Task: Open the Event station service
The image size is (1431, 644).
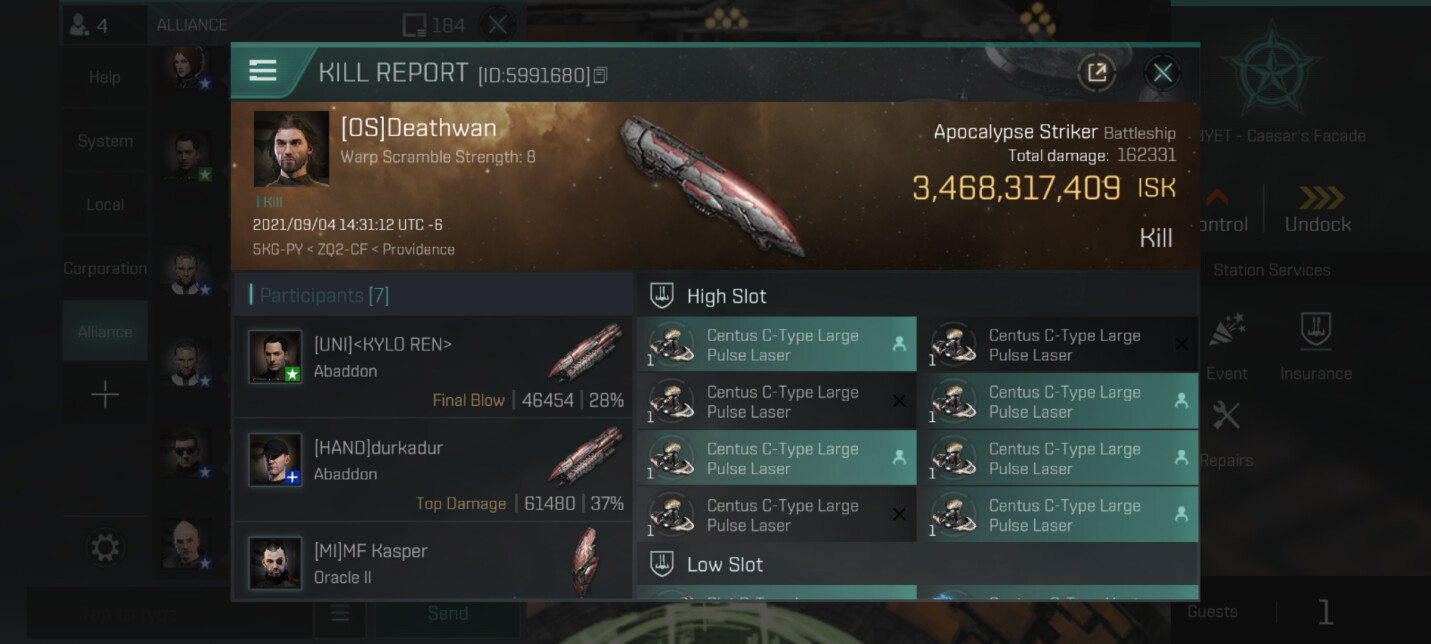Action: pyautogui.click(x=1226, y=346)
